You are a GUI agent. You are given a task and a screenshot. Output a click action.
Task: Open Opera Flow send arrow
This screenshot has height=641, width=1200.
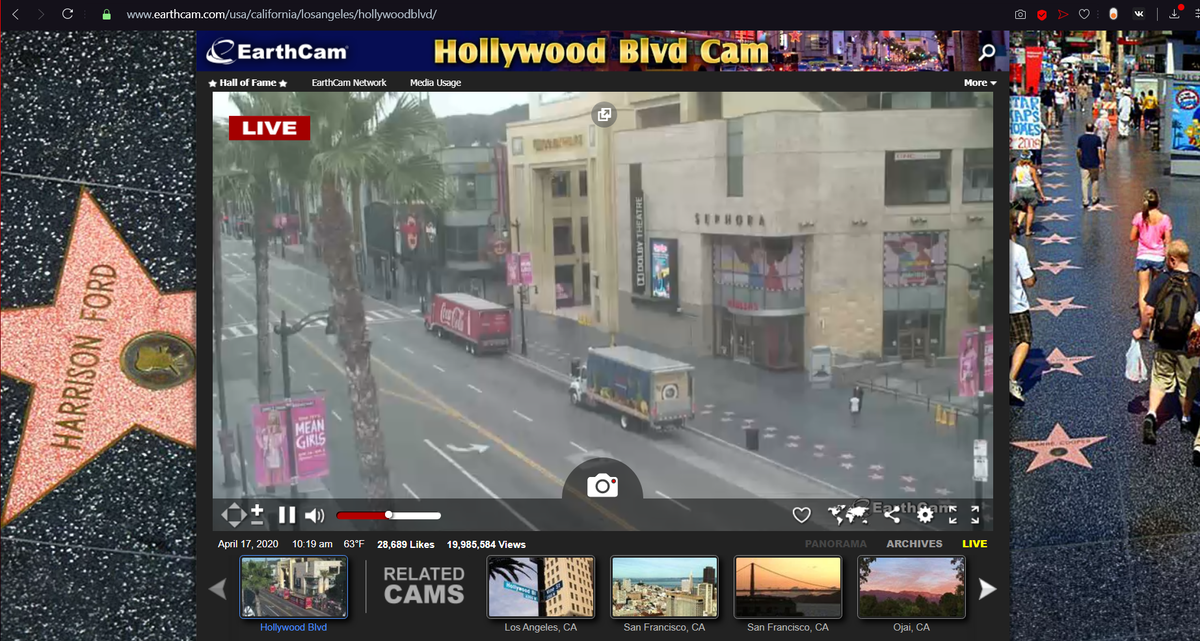coord(1062,15)
